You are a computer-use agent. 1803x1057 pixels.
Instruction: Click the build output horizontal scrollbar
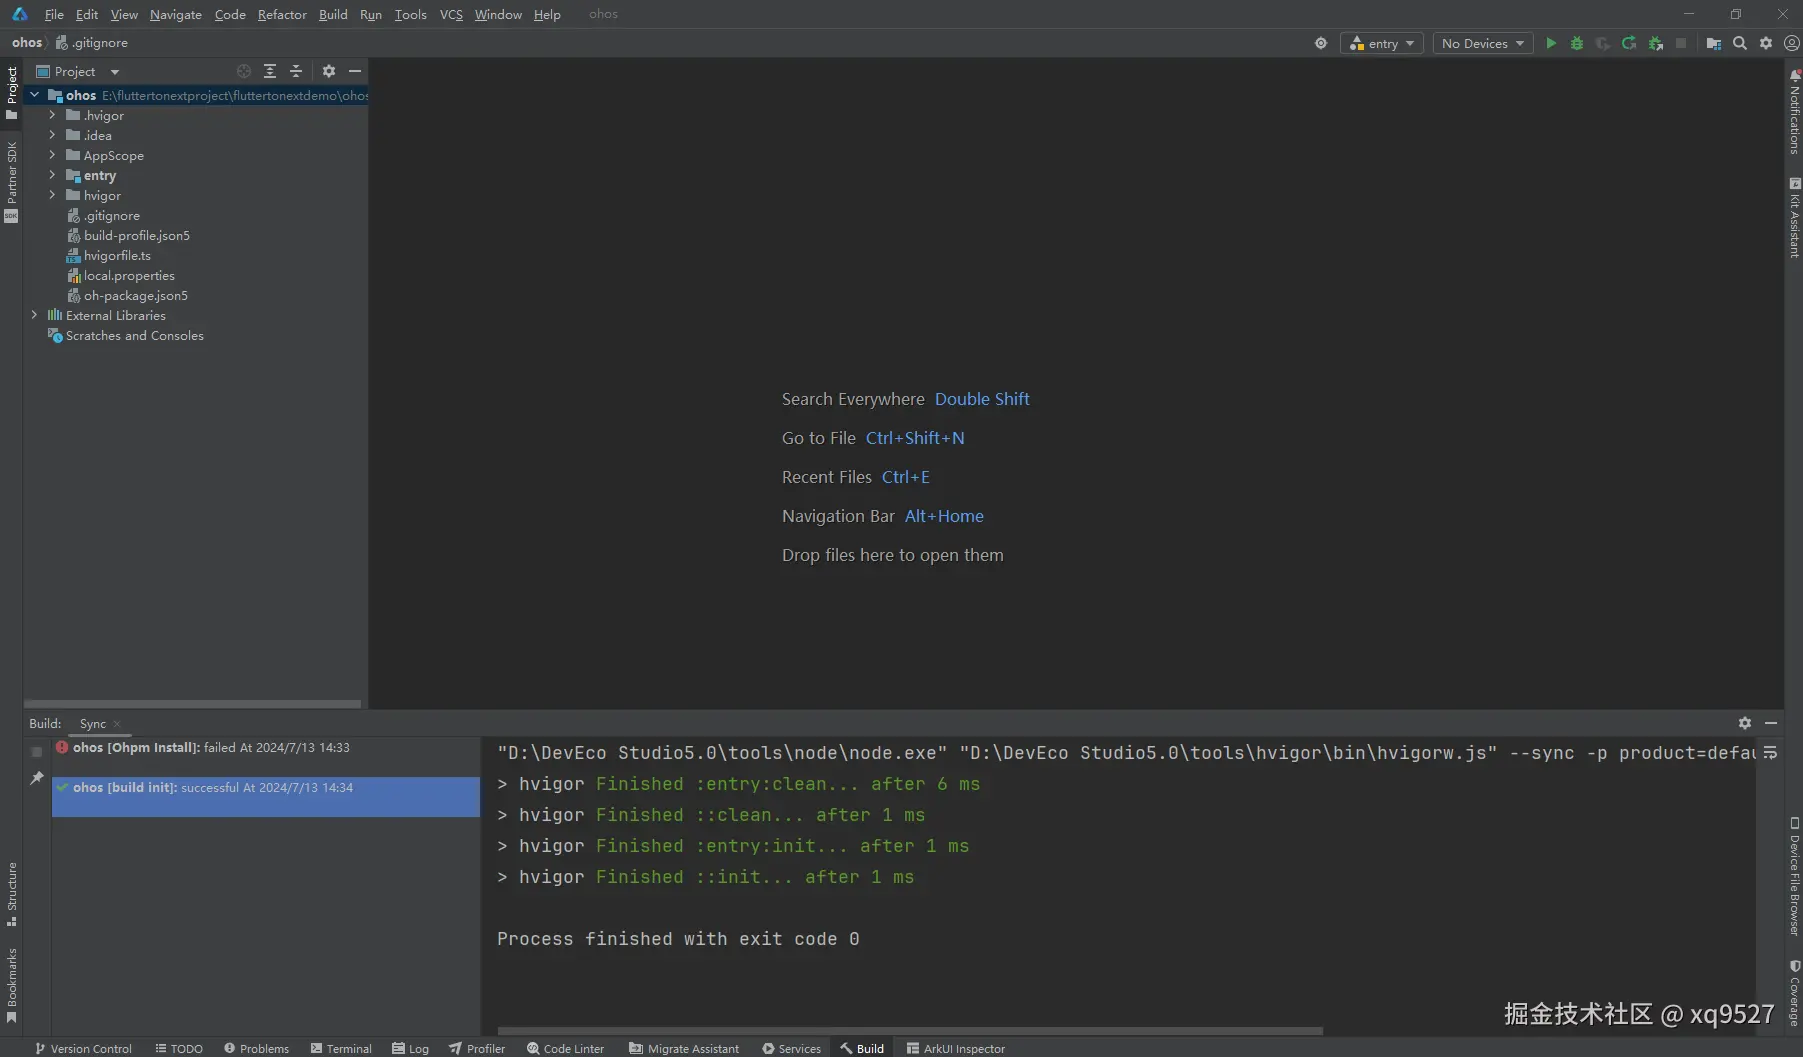coord(910,1030)
